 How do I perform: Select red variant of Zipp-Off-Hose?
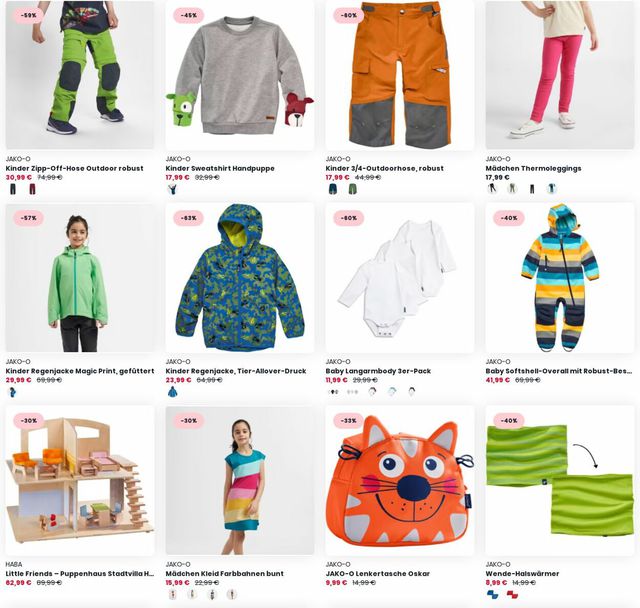click(x=32, y=189)
